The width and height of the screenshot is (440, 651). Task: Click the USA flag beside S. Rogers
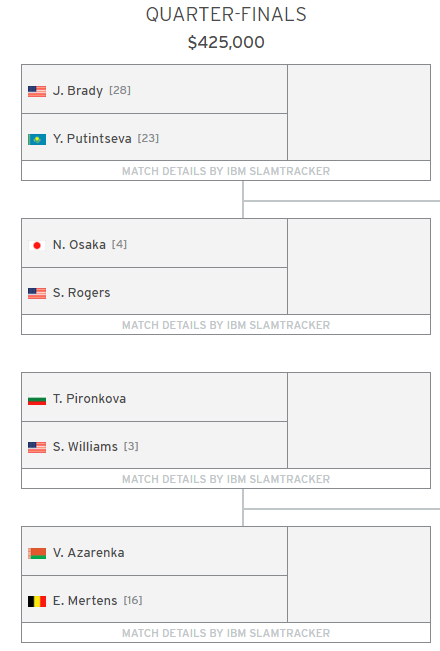pyautogui.click(x=37, y=294)
